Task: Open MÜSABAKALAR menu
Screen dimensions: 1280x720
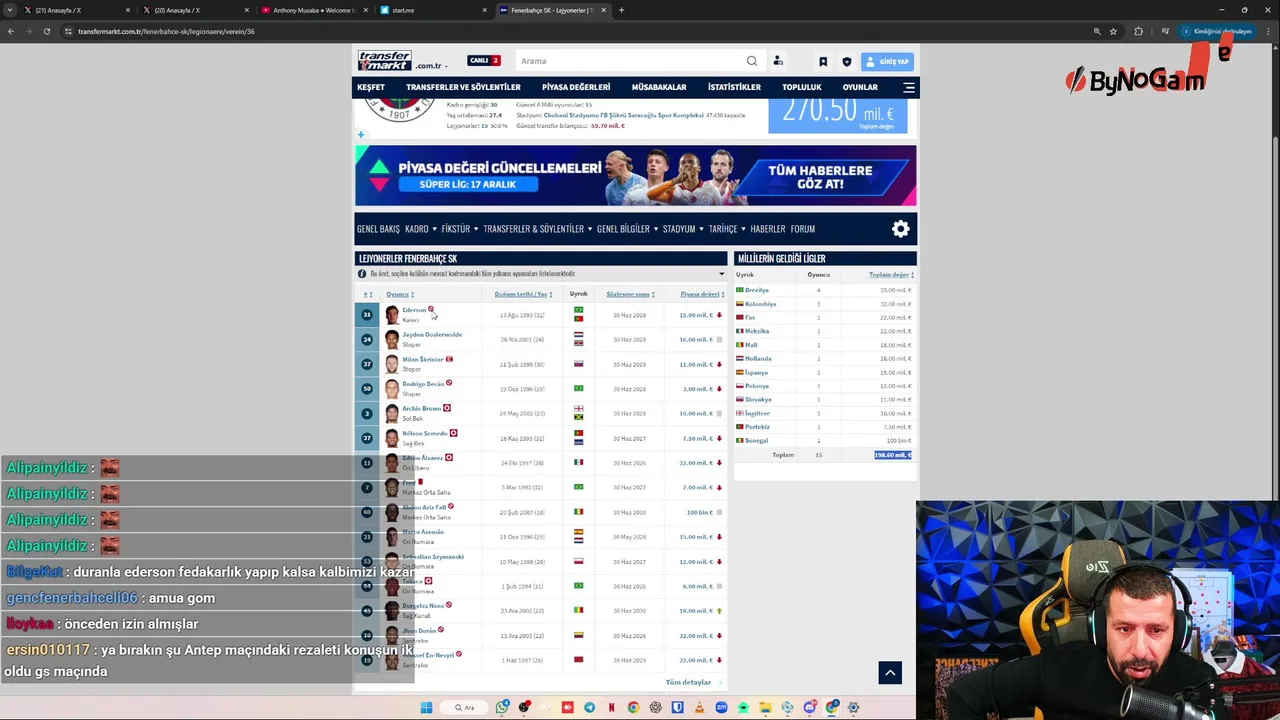Action: pyautogui.click(x=659, y=87)
